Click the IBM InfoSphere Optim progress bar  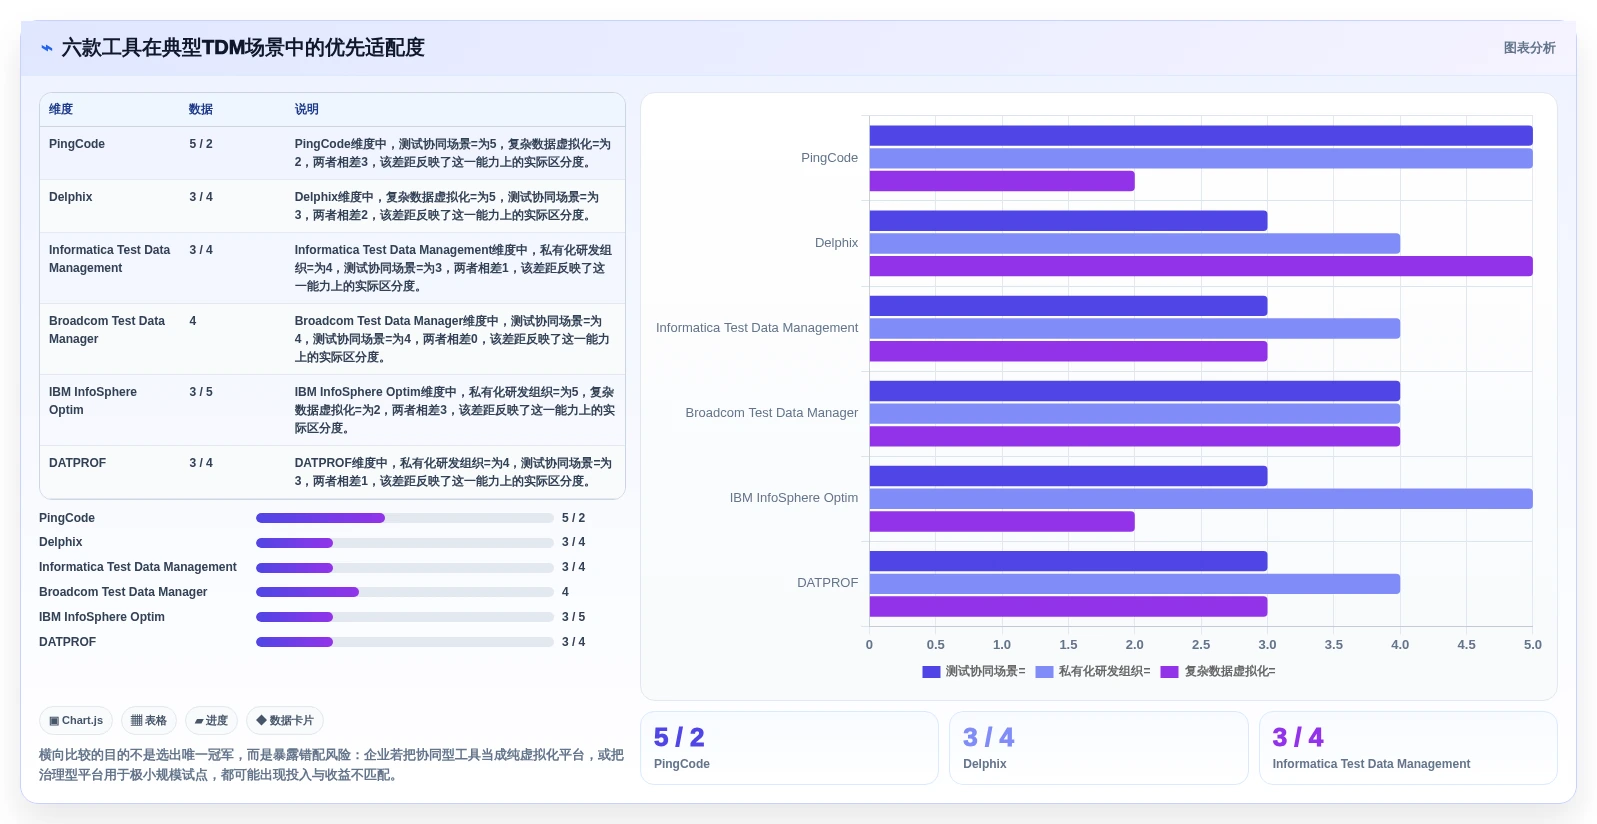coord(405,617)
